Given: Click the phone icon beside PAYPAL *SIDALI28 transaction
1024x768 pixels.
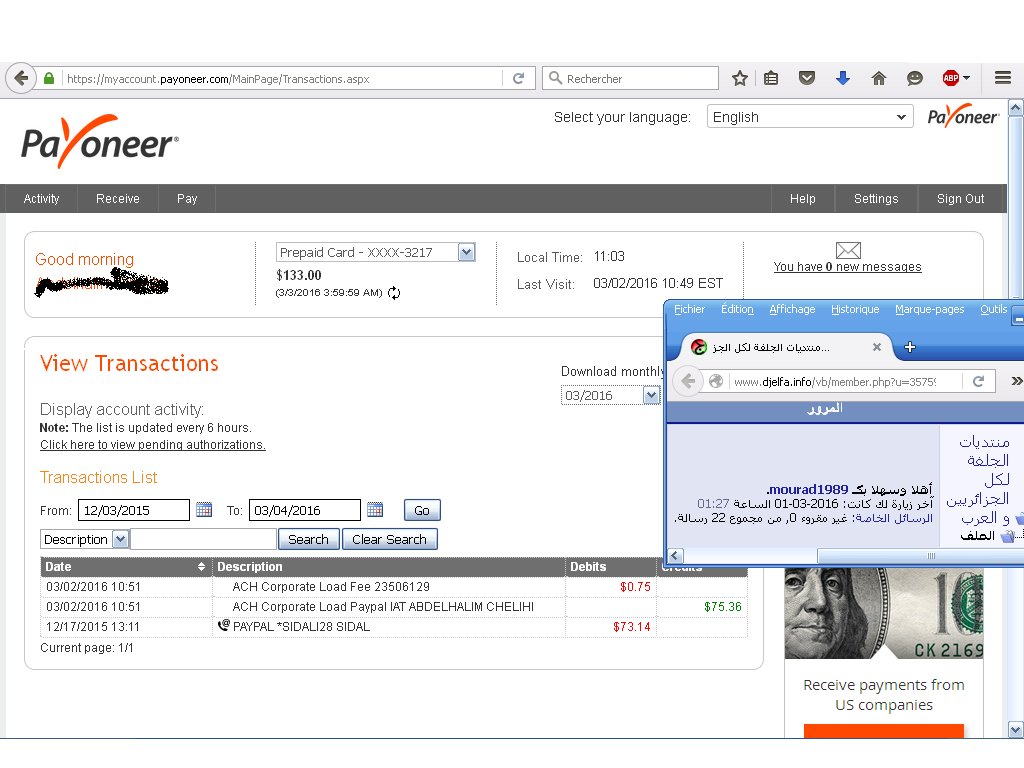Looking at the screenshot, I should (x=223, y=625).
